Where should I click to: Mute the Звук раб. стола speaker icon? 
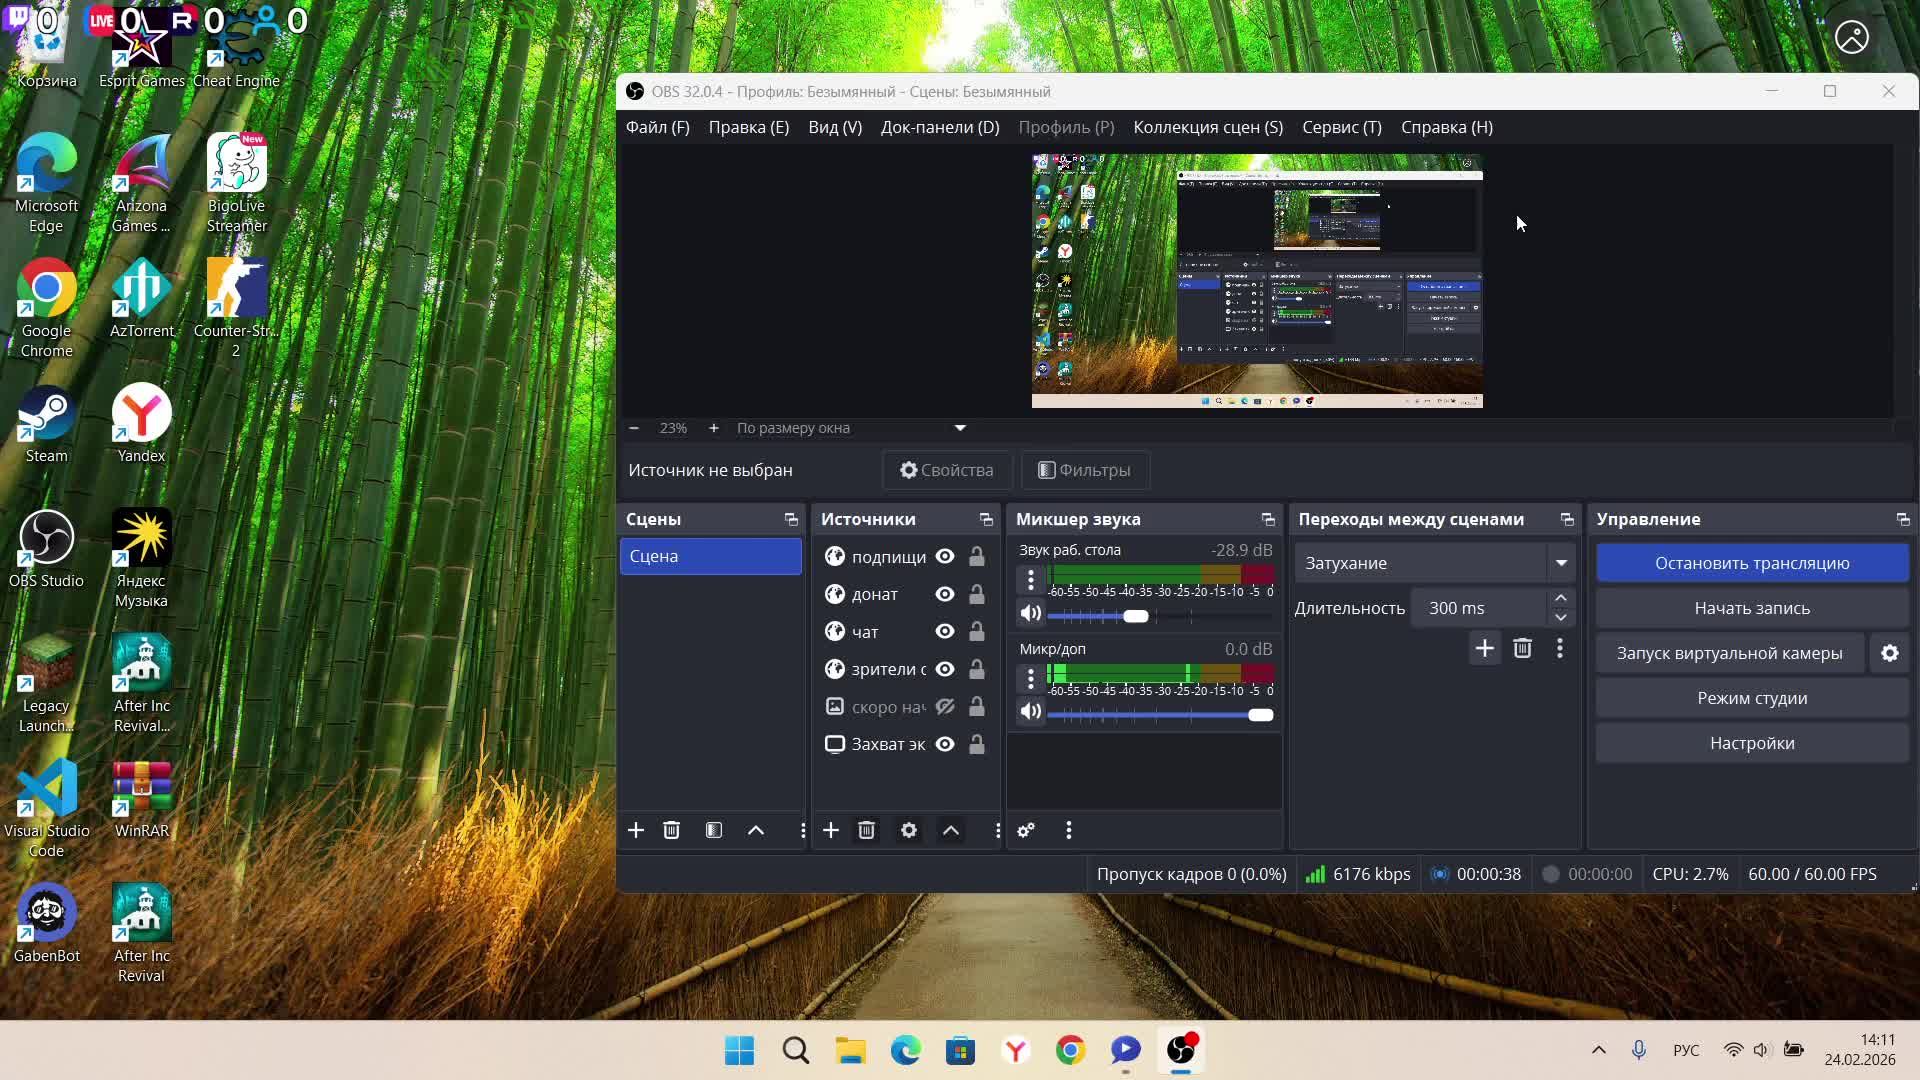(x=1031, y=614)
